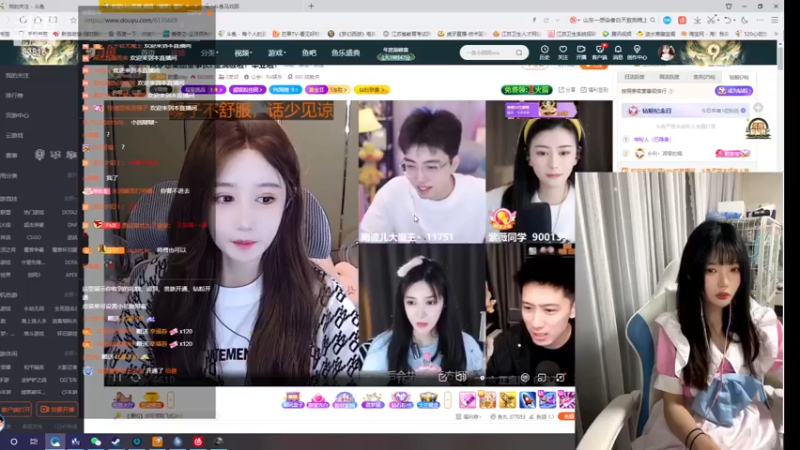Open the 客户端 client download icon
Screen dimensions: 800x450
click(599, 52)
